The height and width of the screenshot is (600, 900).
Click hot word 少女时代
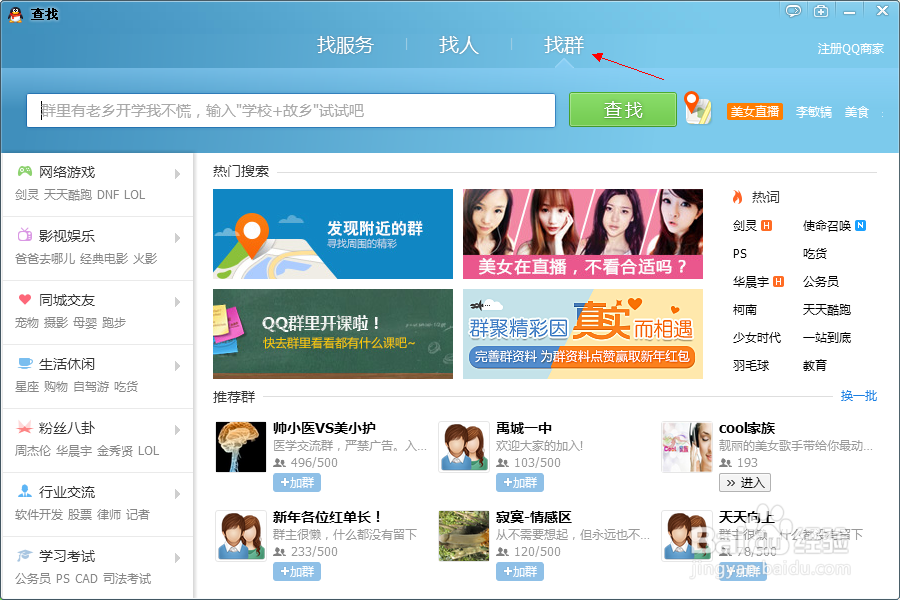[x=757, y=337]
